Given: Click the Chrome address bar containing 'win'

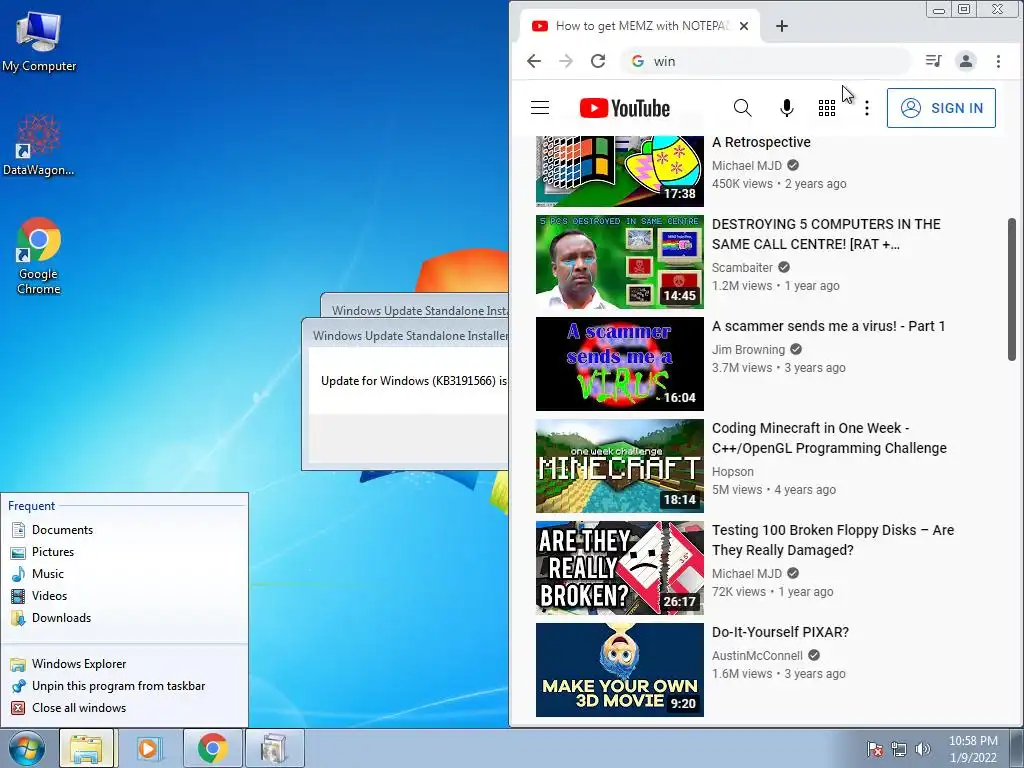Looking at the screenshot, I should point(765,61).
